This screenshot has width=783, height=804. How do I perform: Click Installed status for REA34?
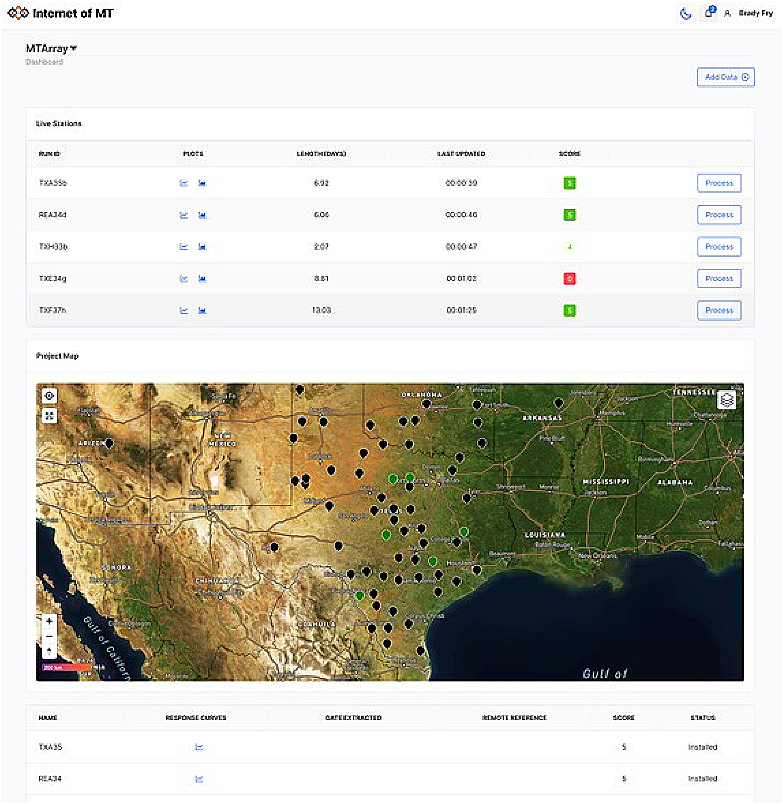pos(702,779)
